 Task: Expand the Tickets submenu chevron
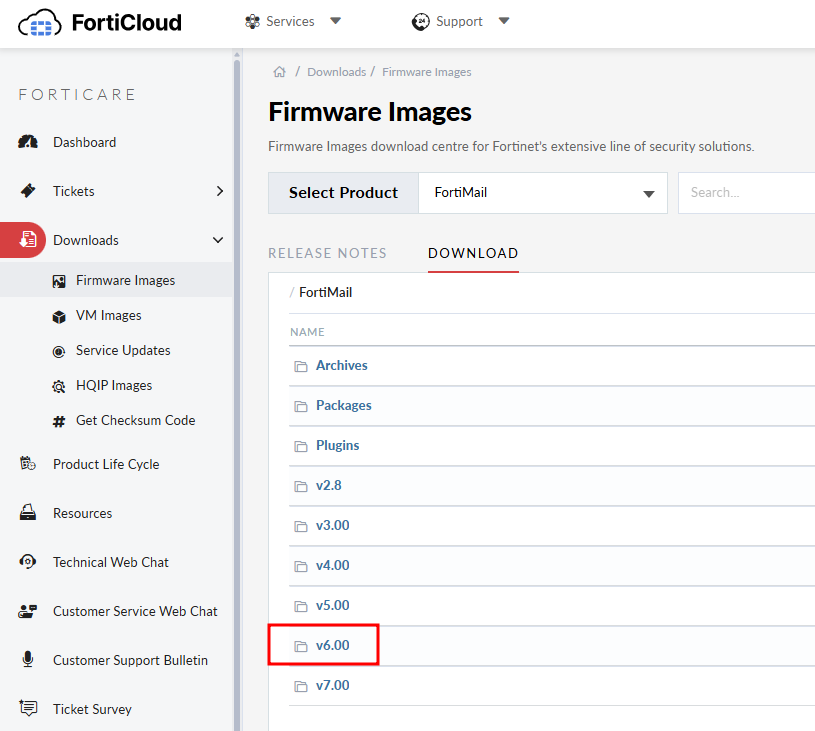point(220,191)
